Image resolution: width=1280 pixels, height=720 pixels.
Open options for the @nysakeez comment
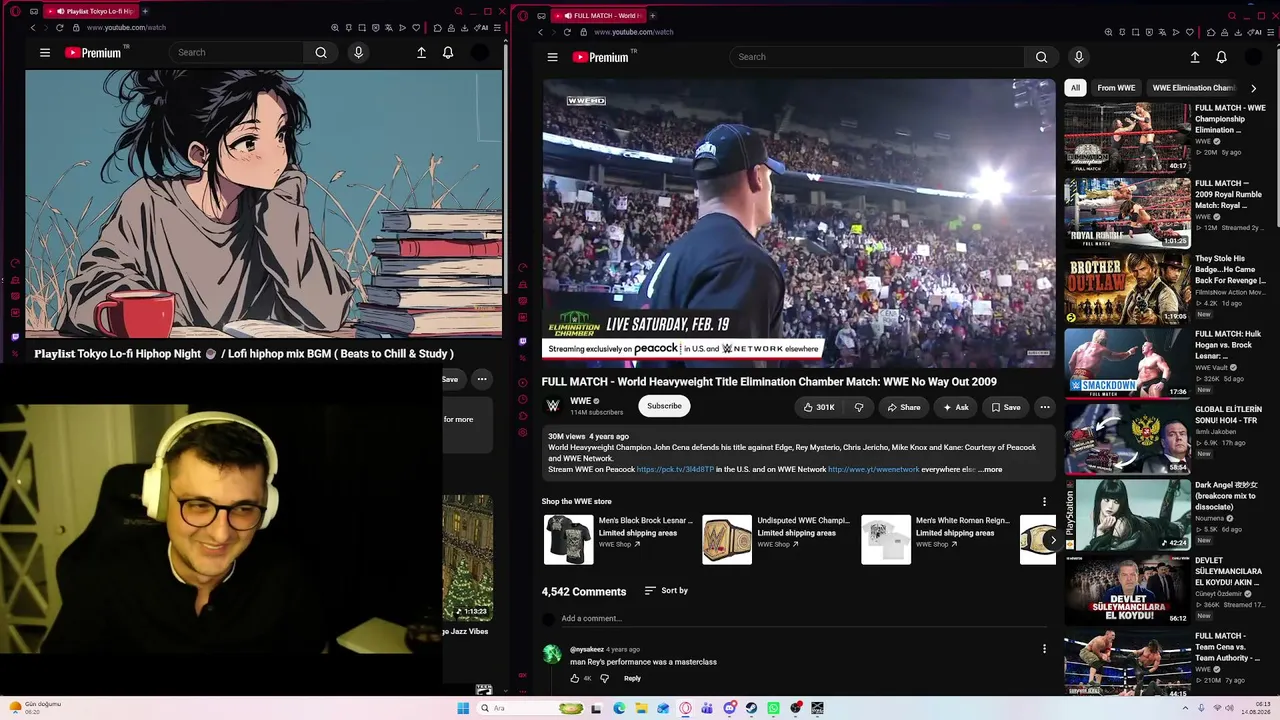coord(1044,649)
